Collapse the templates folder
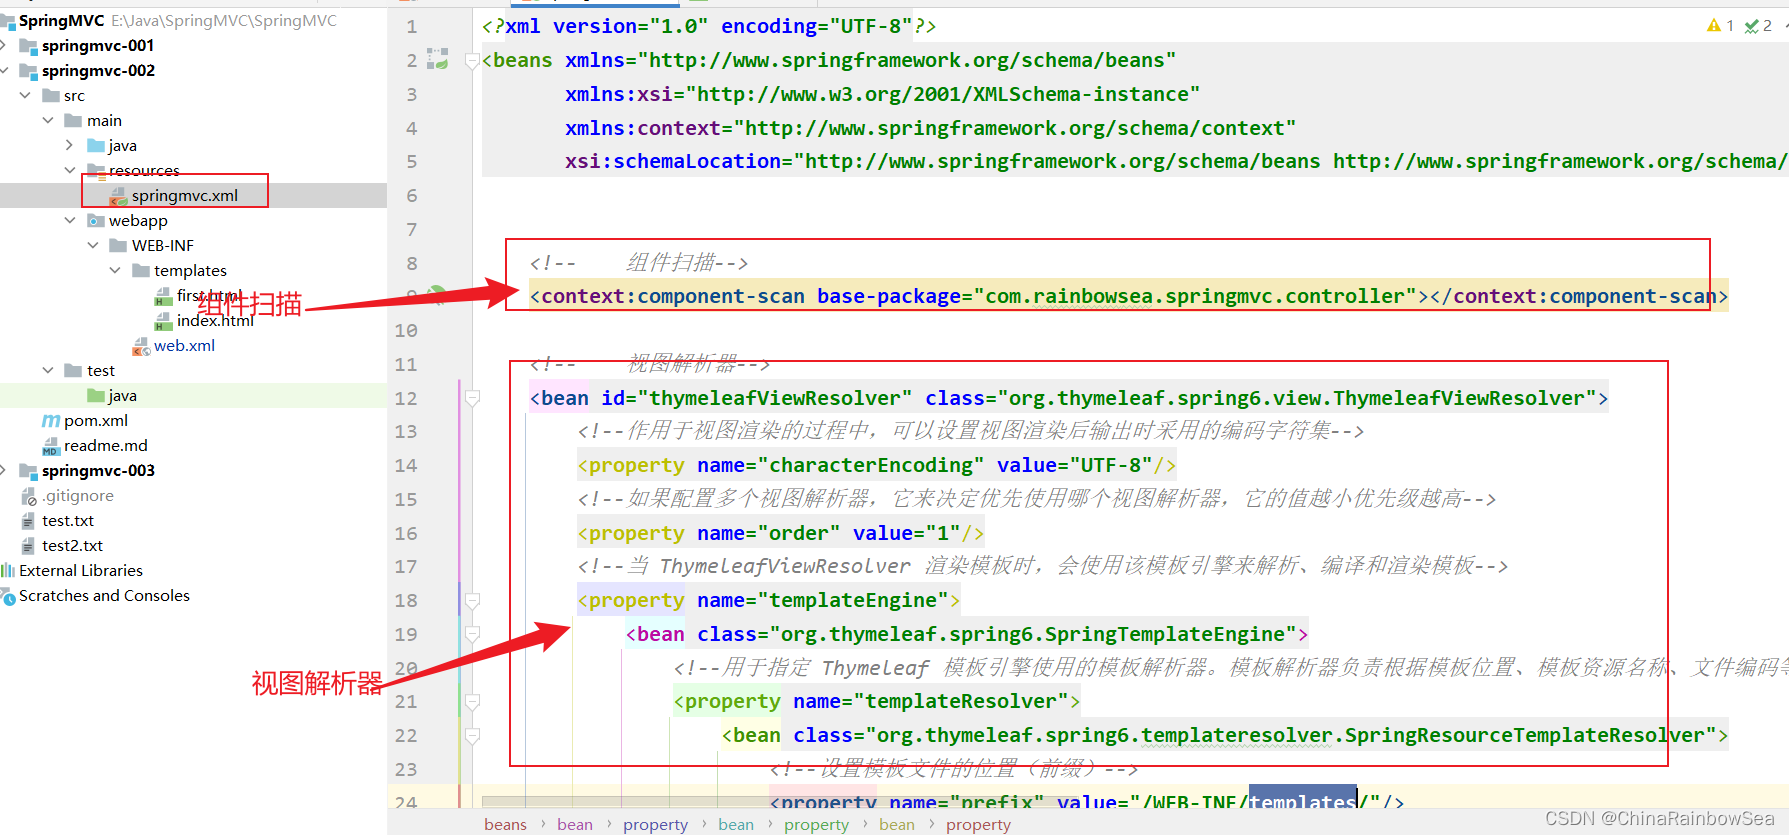The width and height of the screenshot is (1789, 835). coord(115,271)
